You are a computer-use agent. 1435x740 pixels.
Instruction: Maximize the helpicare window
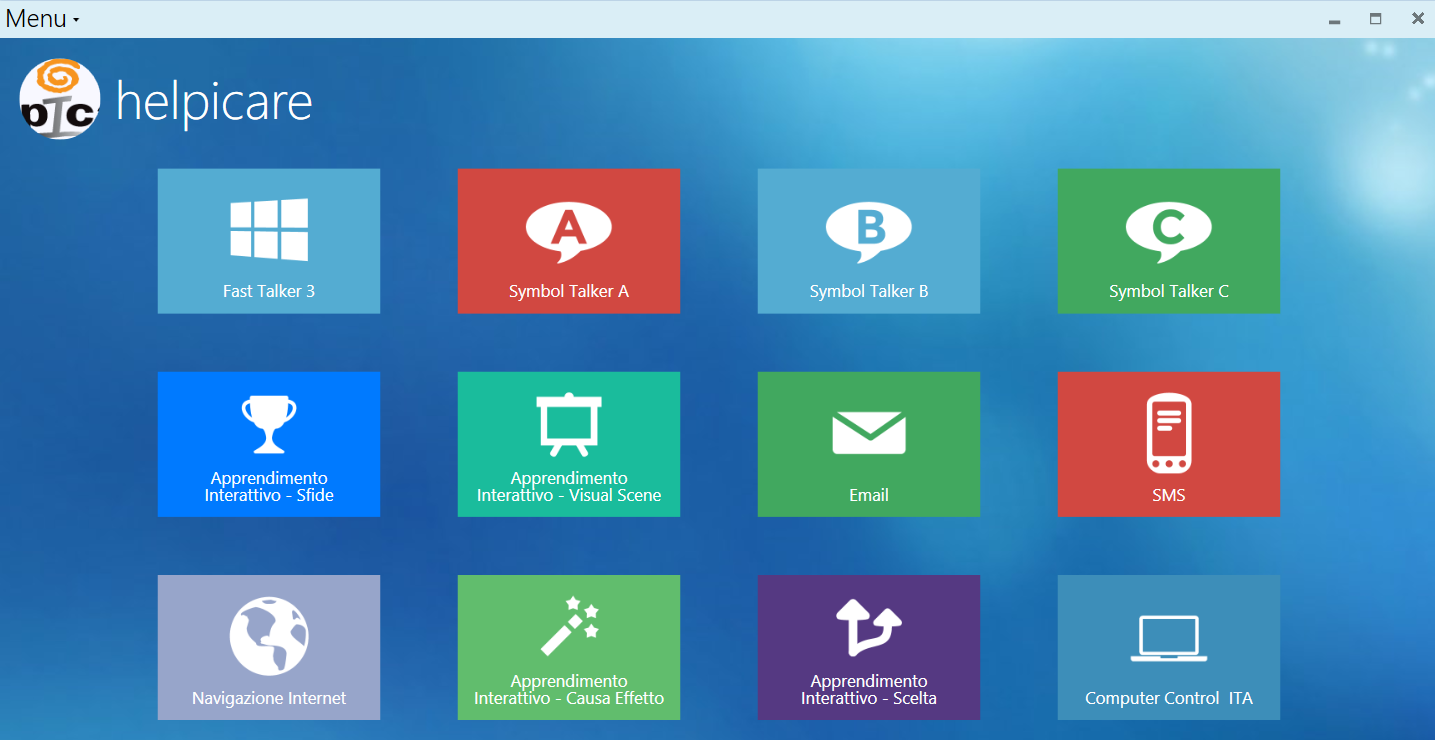coord(1375,19)
